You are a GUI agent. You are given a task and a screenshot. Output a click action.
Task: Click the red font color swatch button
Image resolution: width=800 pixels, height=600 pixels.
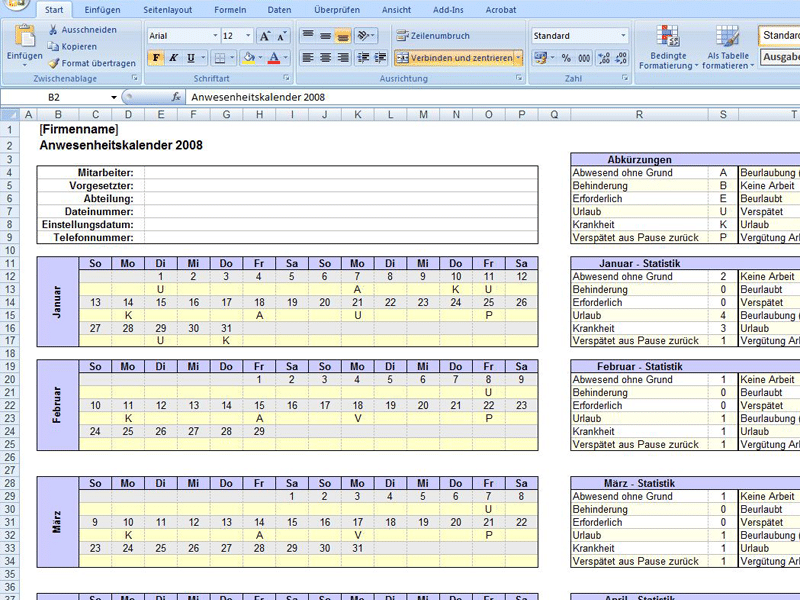273,58
